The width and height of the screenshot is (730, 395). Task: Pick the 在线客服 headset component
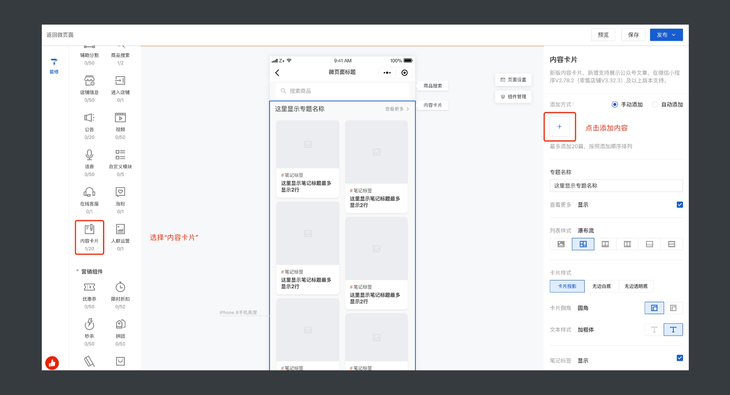pyautogui.click(x=89, y=192)
